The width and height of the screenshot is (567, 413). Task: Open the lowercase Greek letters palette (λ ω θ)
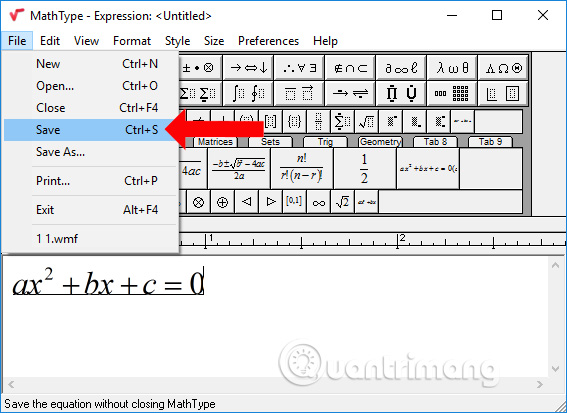tap(452, 68)
